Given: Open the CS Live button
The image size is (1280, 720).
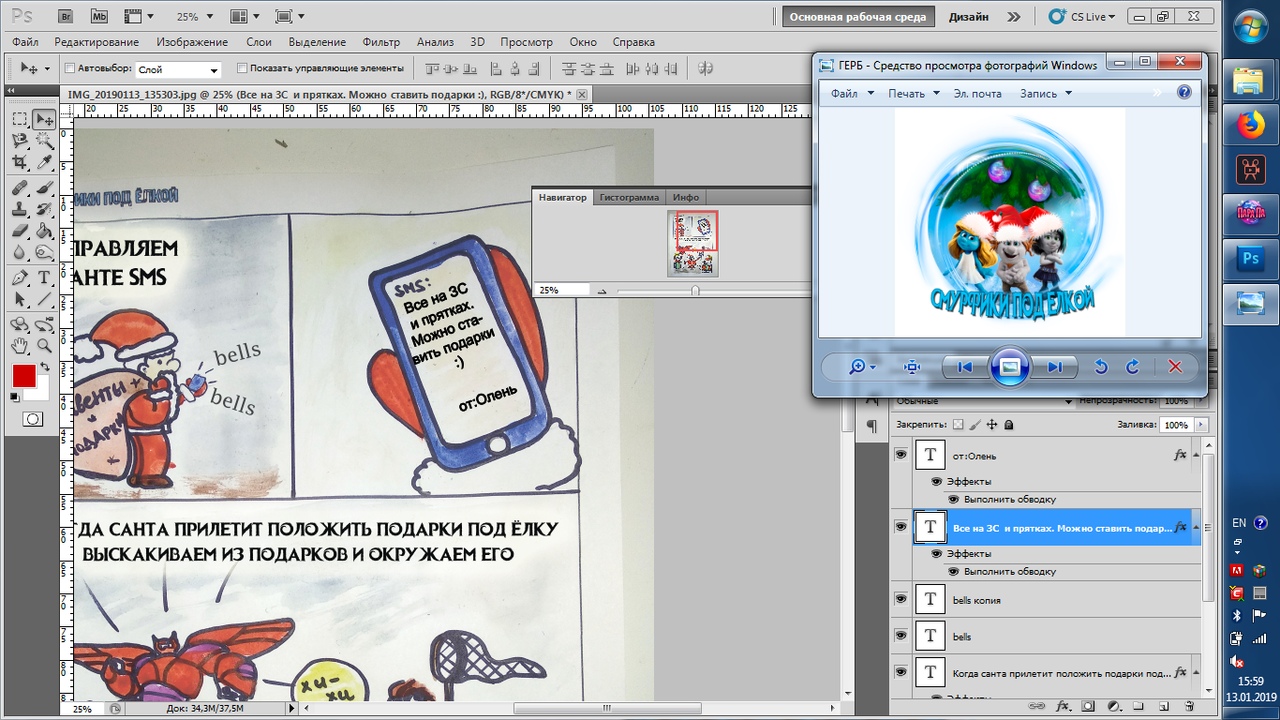Looking at the screenshot, I should pos(1081,17).
